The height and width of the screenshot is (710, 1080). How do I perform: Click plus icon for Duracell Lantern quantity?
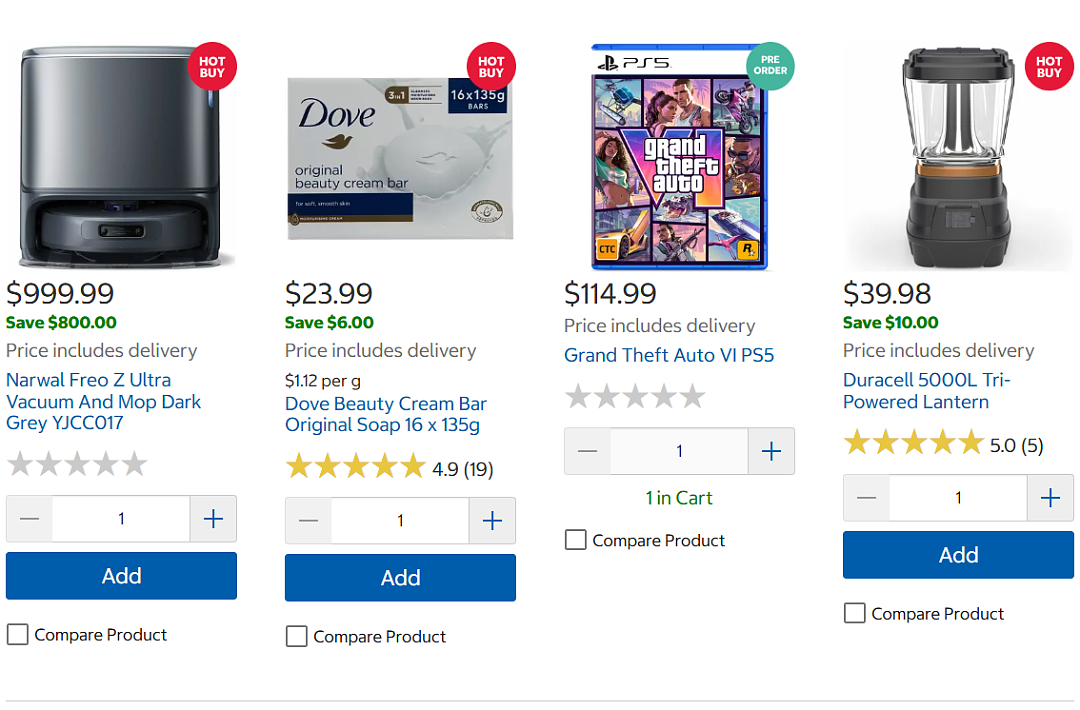pyautogui.click(x=1050, y=498)
